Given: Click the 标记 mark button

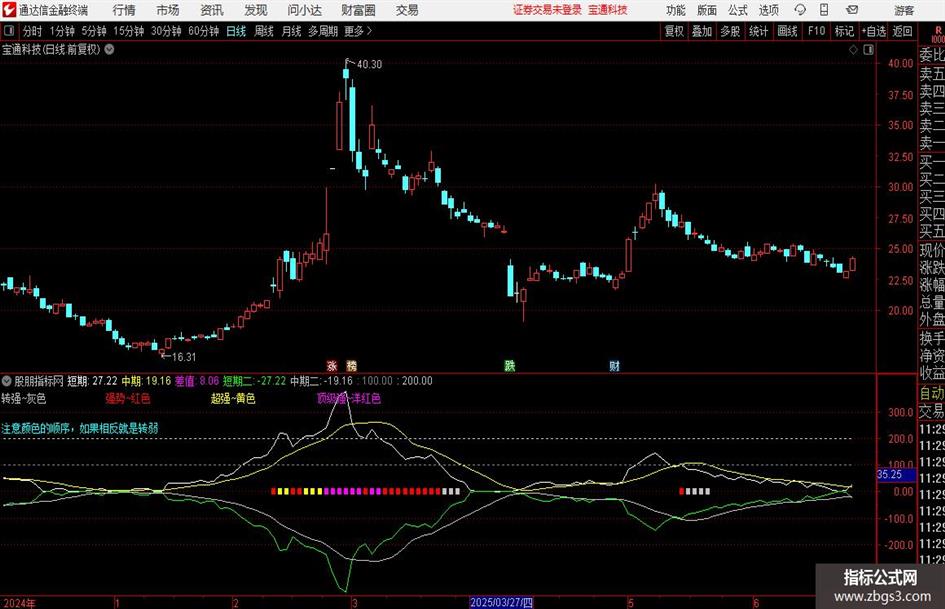Looking at the screenshot, I should [x=844, y=31].
